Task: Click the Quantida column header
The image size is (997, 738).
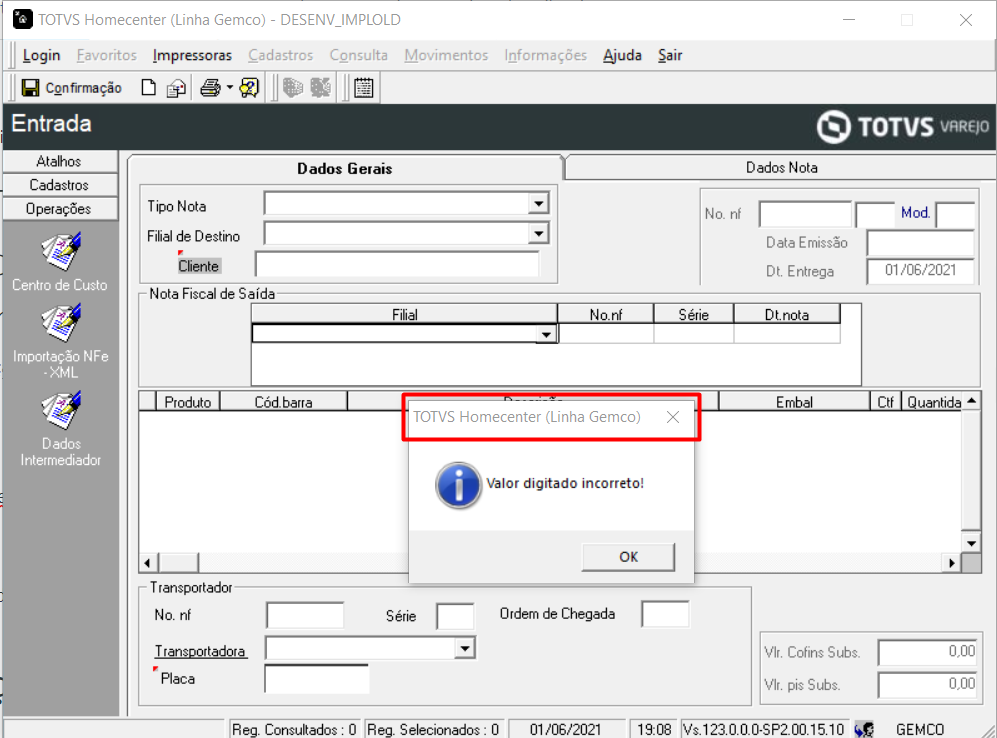Action: pyautogui.click(x=933, y=402)
